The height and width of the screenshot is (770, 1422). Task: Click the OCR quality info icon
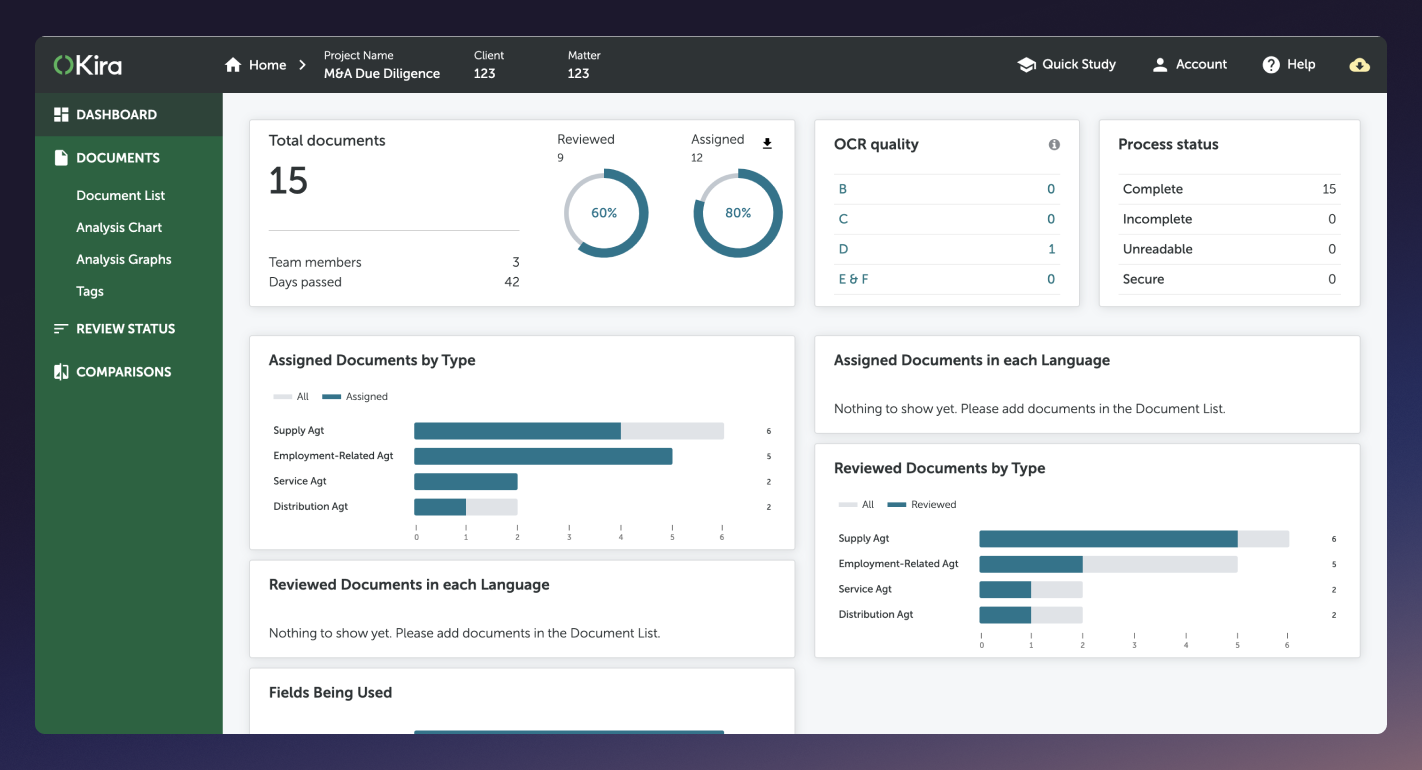click(x=1054, y=144)
